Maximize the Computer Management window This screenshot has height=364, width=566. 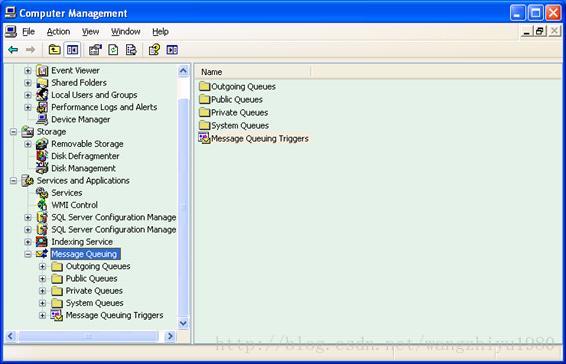click(x=536, y=13)
